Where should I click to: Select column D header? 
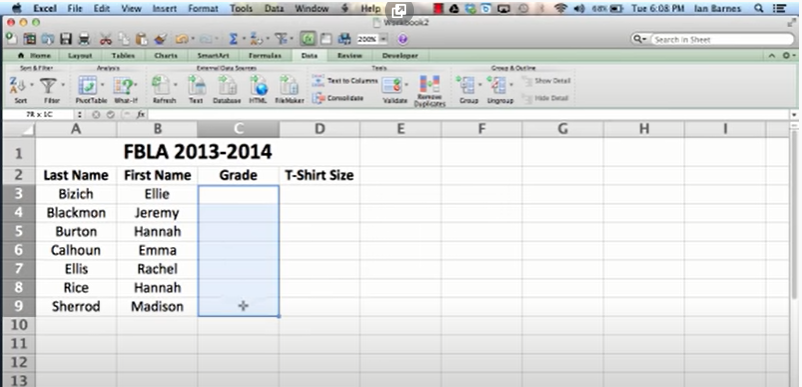[320, 129]
